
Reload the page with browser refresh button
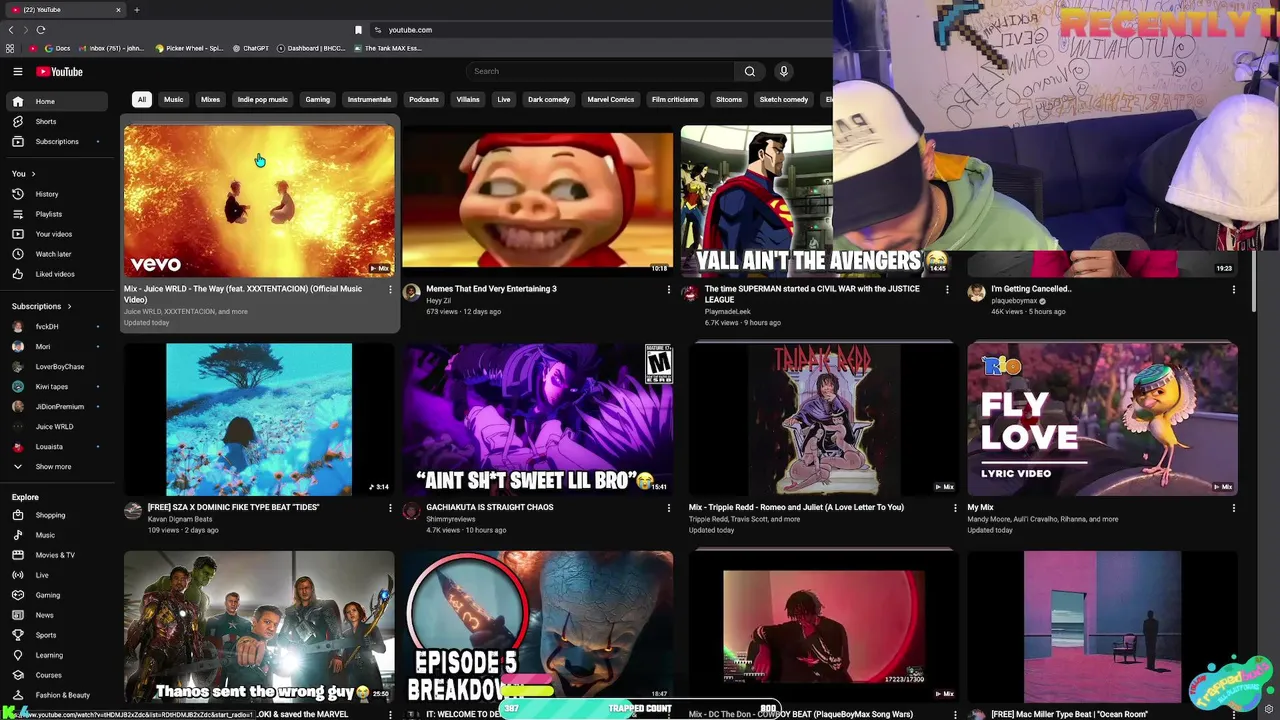tap(40, 30)
